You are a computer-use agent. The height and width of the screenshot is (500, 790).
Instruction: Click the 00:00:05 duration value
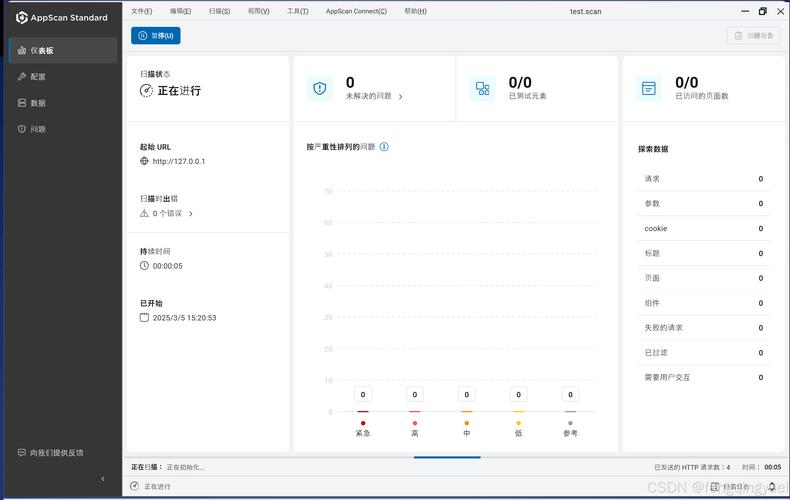tap(168, 266)
